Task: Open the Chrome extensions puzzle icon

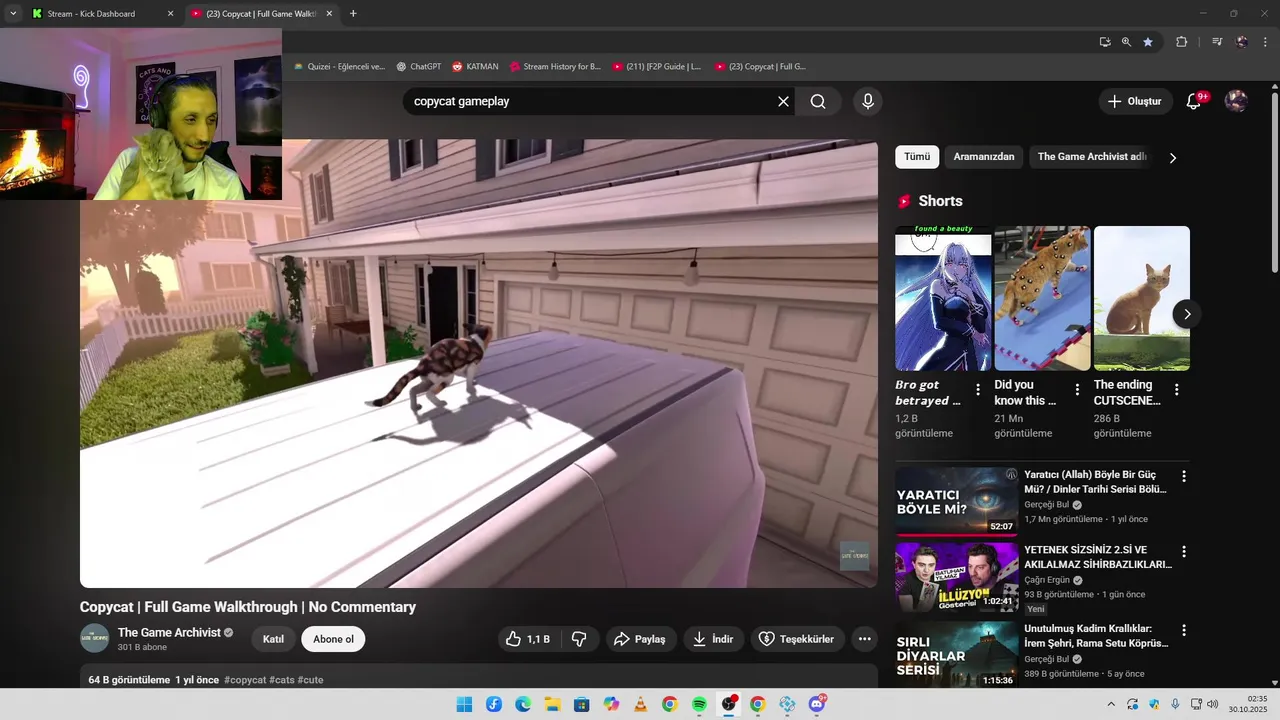Action: [1181, 42]
